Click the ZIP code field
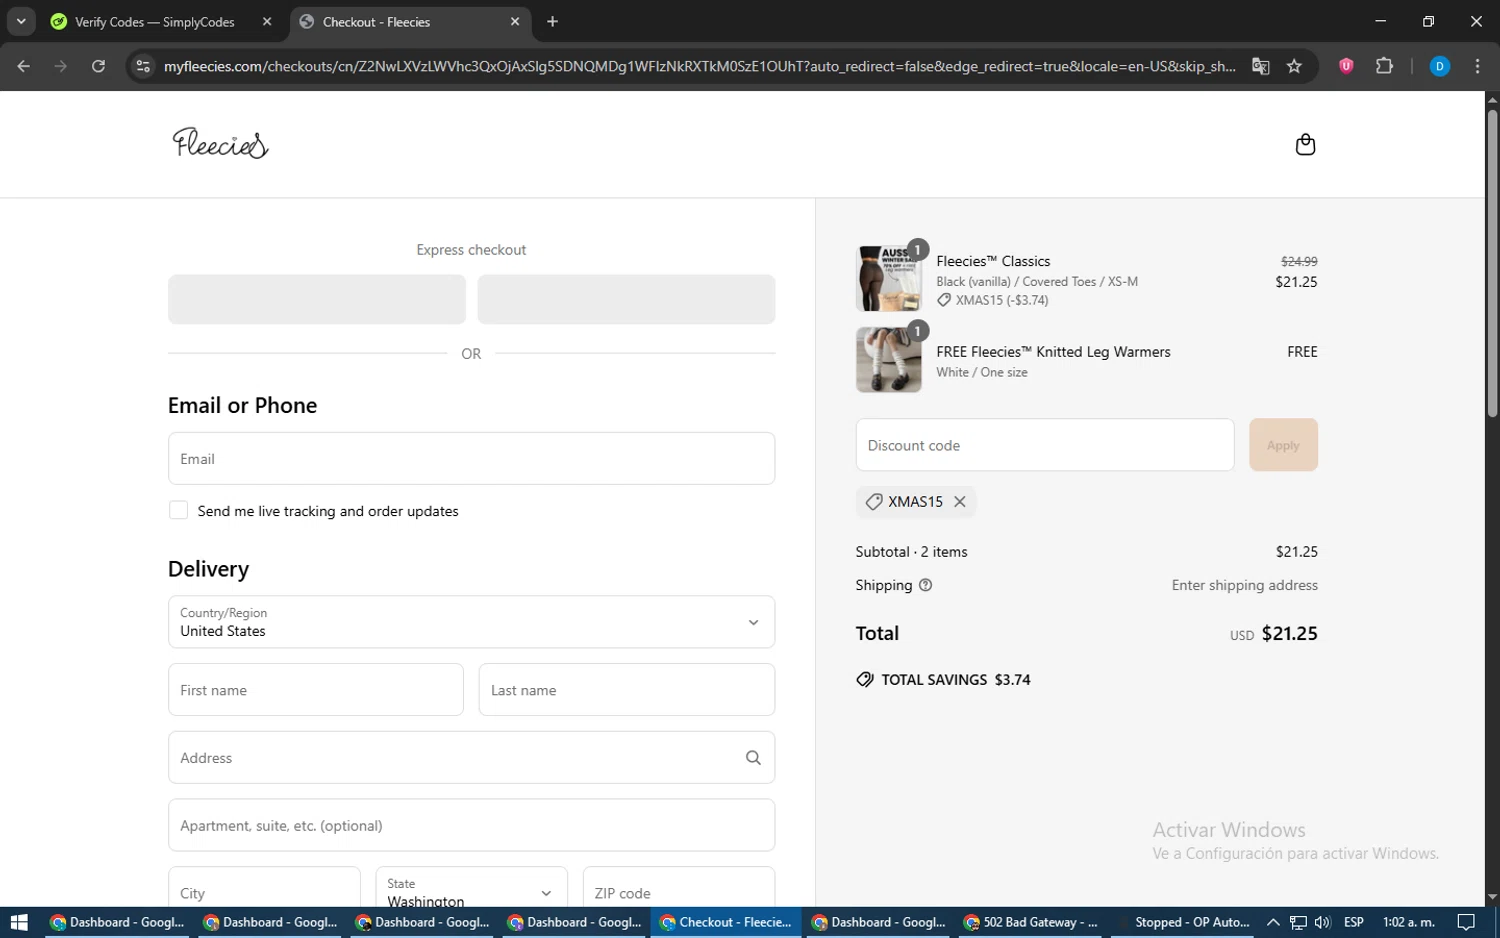1500x938 pixels. [679, 888]
